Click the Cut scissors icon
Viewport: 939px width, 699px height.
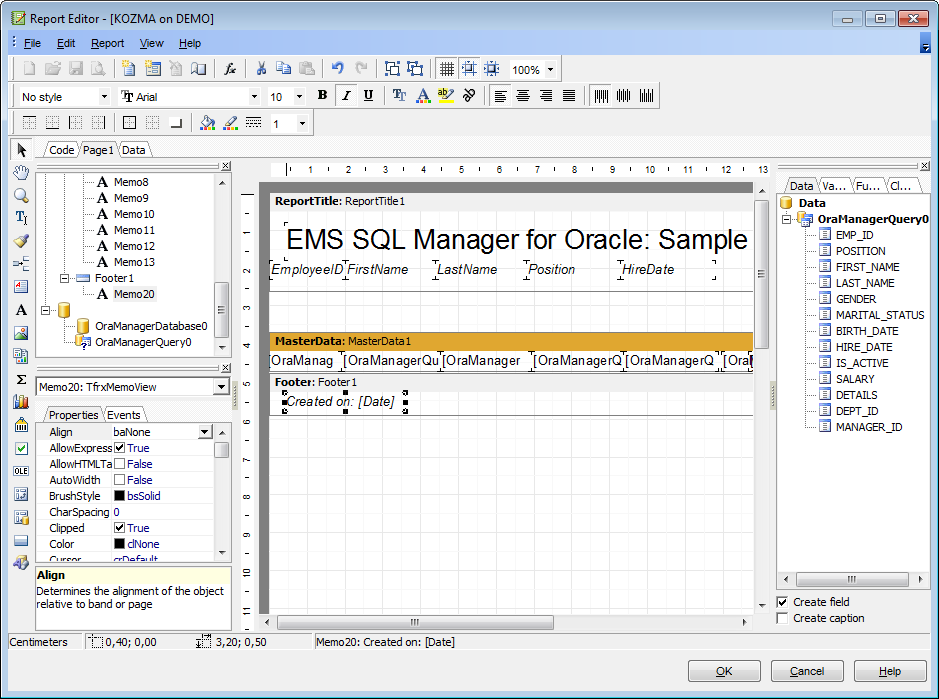point(261,69)
